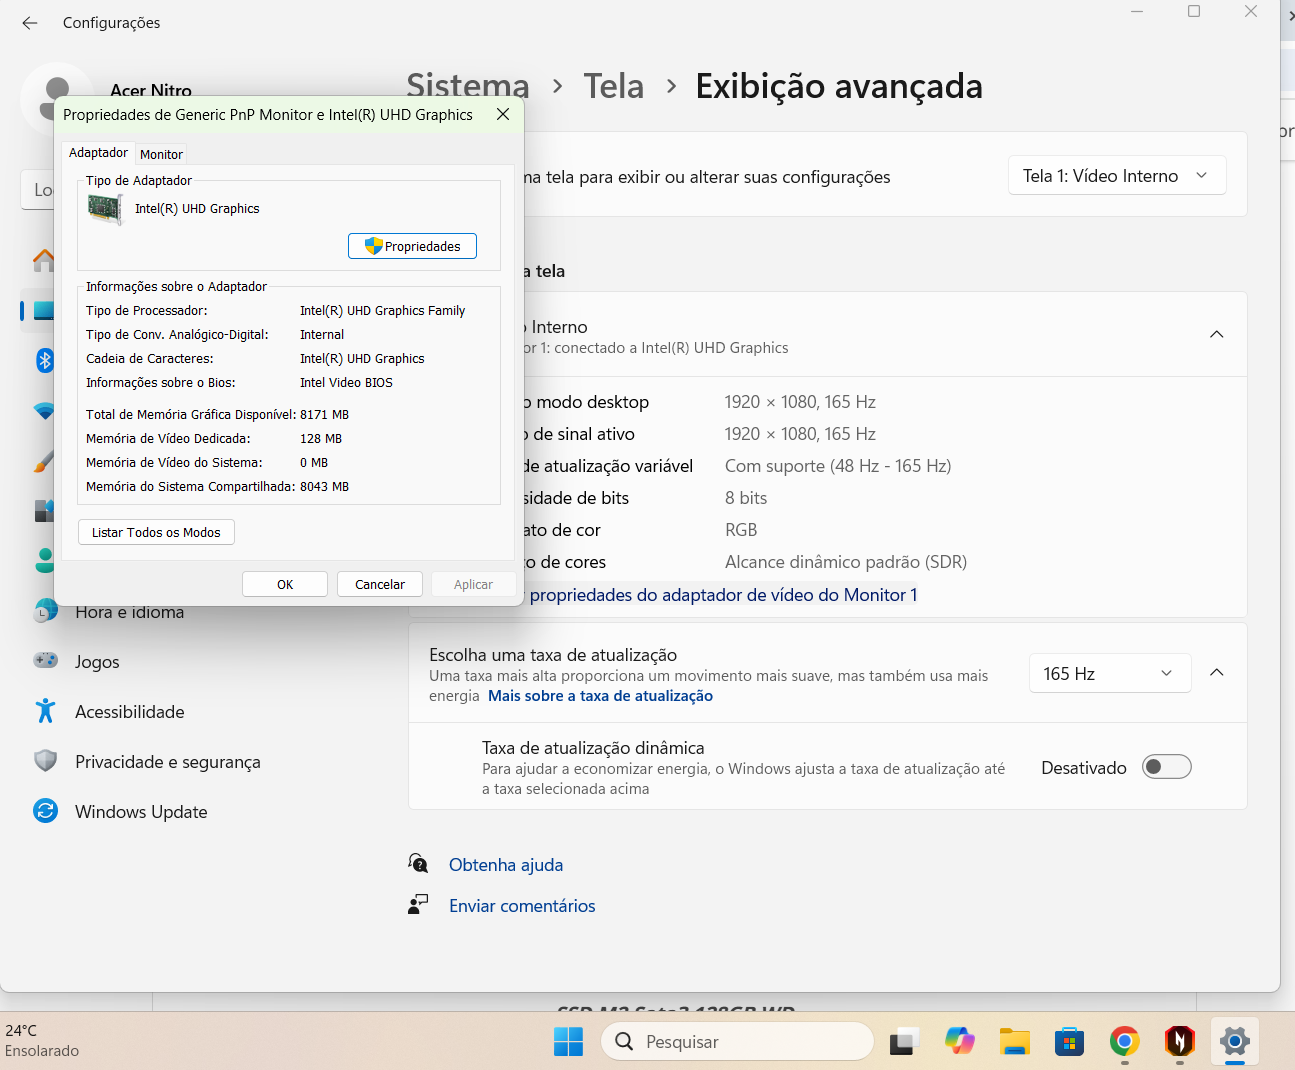Click the Propriedades adapter button
Viewport: 1295px width, 1070px height.
(x=412, y=246)
